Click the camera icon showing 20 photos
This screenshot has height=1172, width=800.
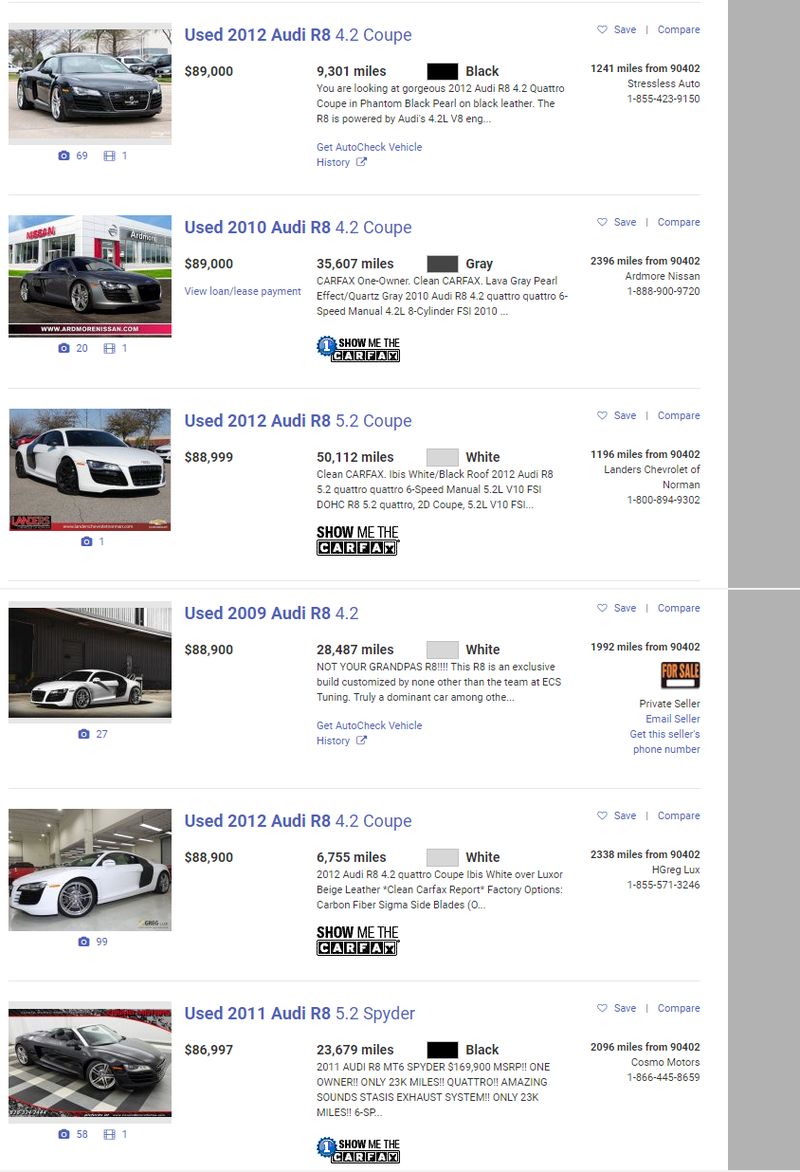click(64, 348)
